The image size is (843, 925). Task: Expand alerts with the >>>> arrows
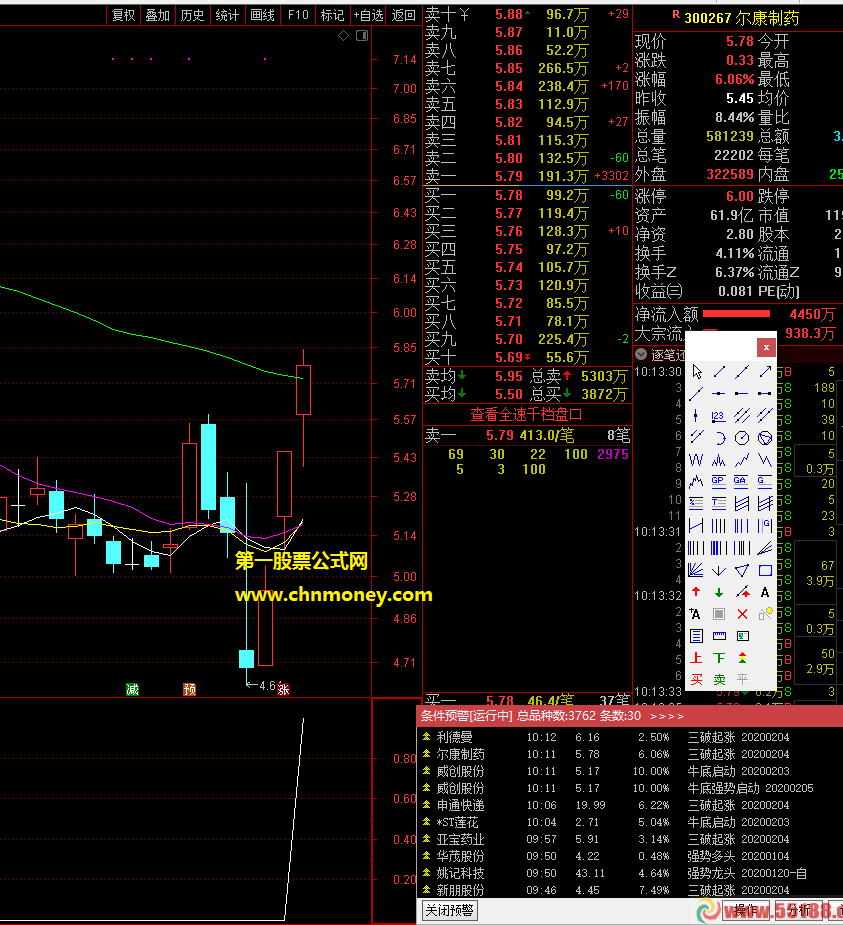[667, 716]
